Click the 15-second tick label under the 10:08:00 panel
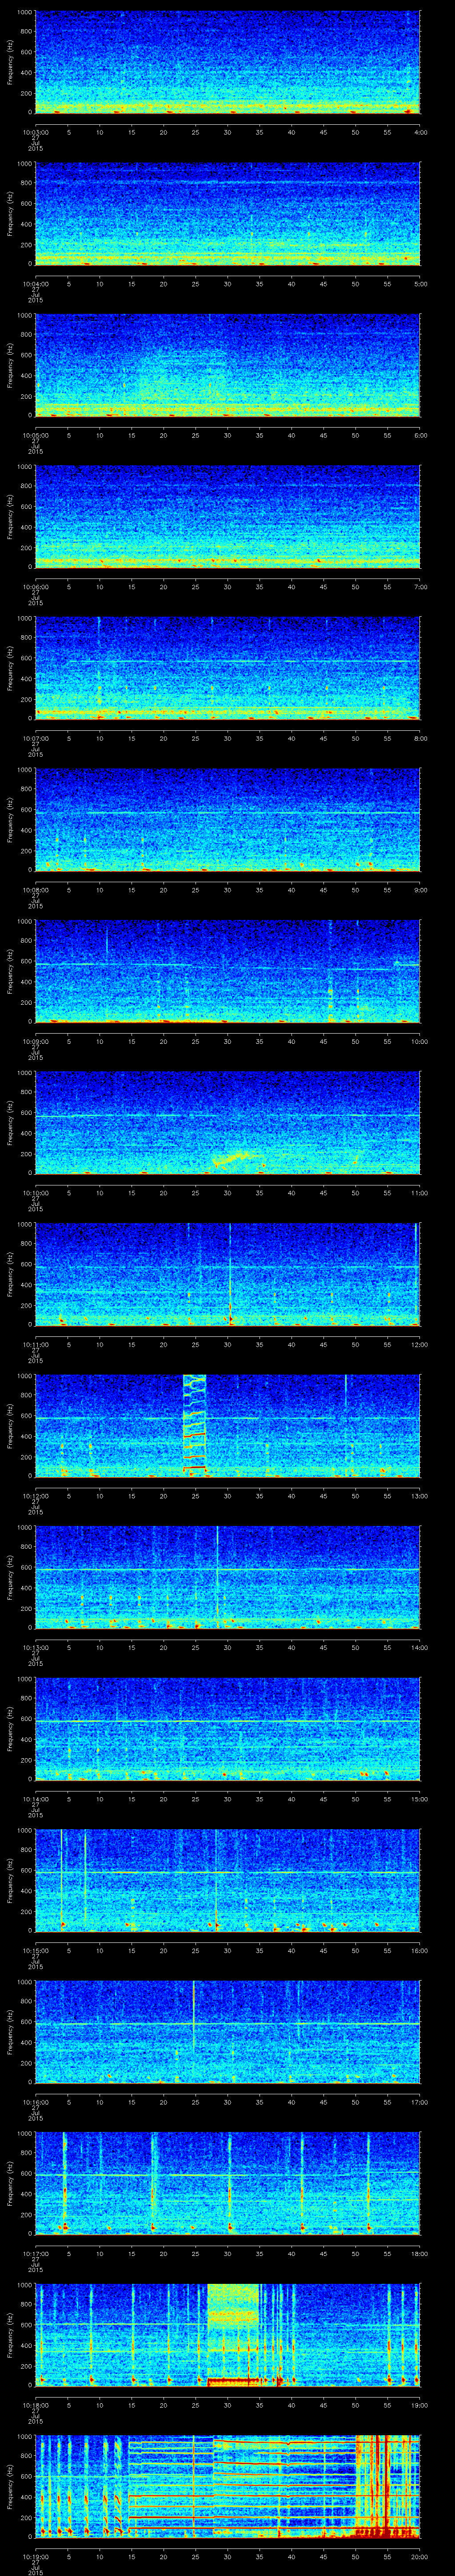The image size is (455, 2576). pos(131,890)
